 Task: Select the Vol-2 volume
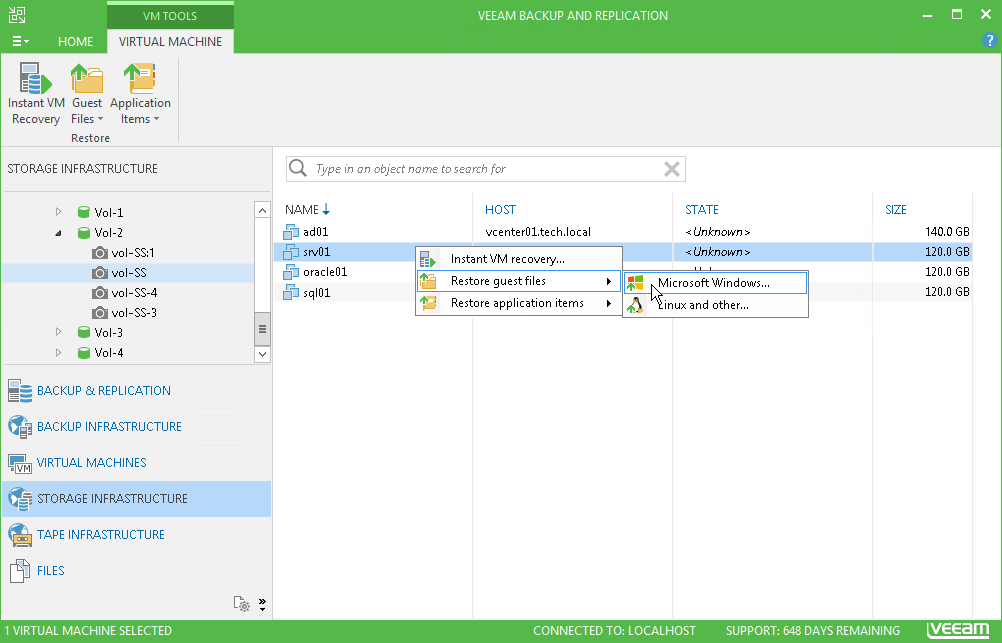100,233
